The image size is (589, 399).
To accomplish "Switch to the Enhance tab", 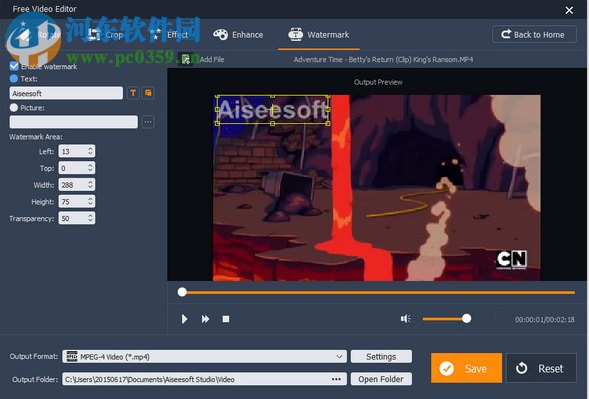I will 238,35.
